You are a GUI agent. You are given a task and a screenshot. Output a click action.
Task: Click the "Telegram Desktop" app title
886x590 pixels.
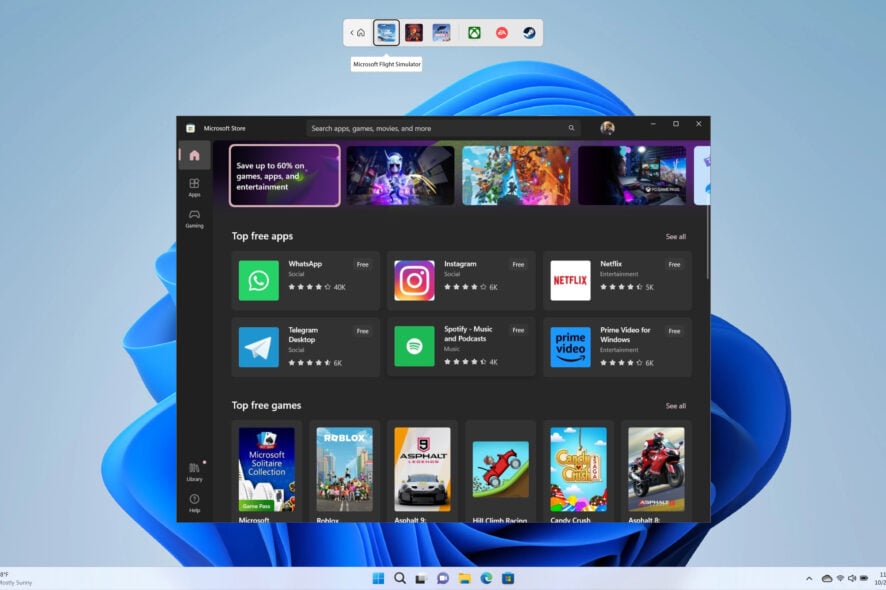pyautogui.click(x=303, y=335)
